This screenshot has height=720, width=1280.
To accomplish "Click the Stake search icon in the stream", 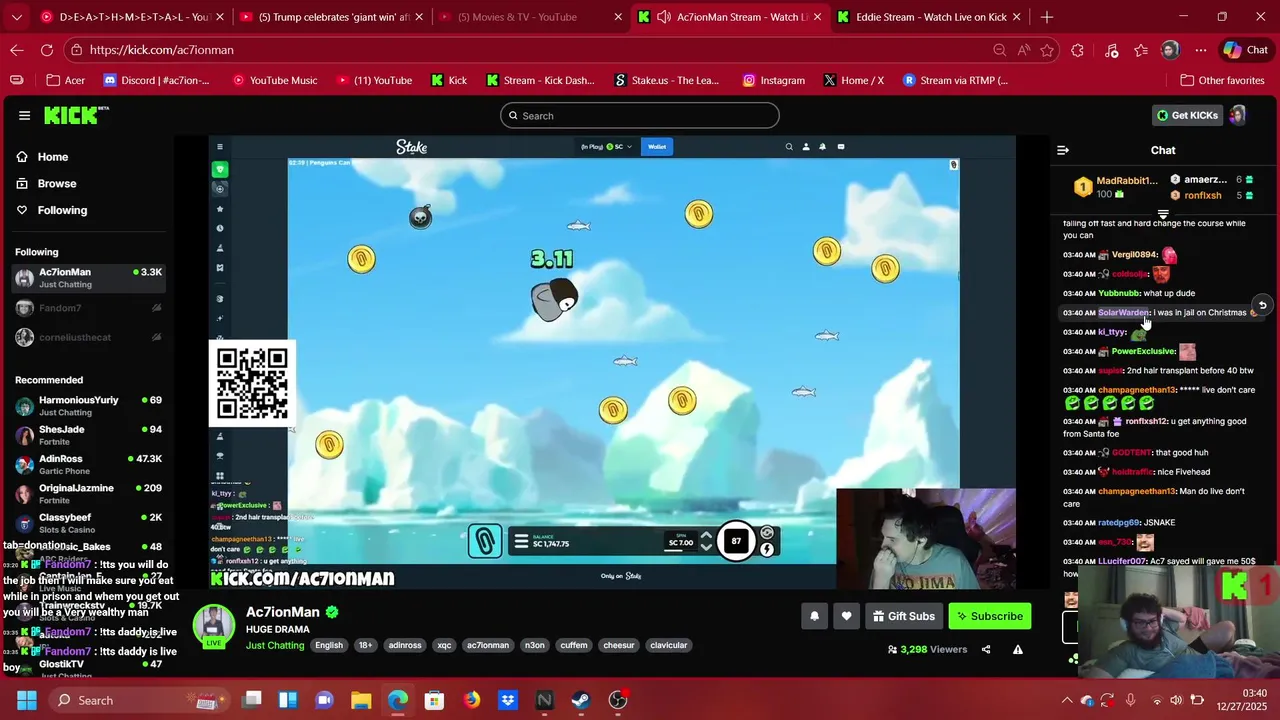I will tap(789, 147).
